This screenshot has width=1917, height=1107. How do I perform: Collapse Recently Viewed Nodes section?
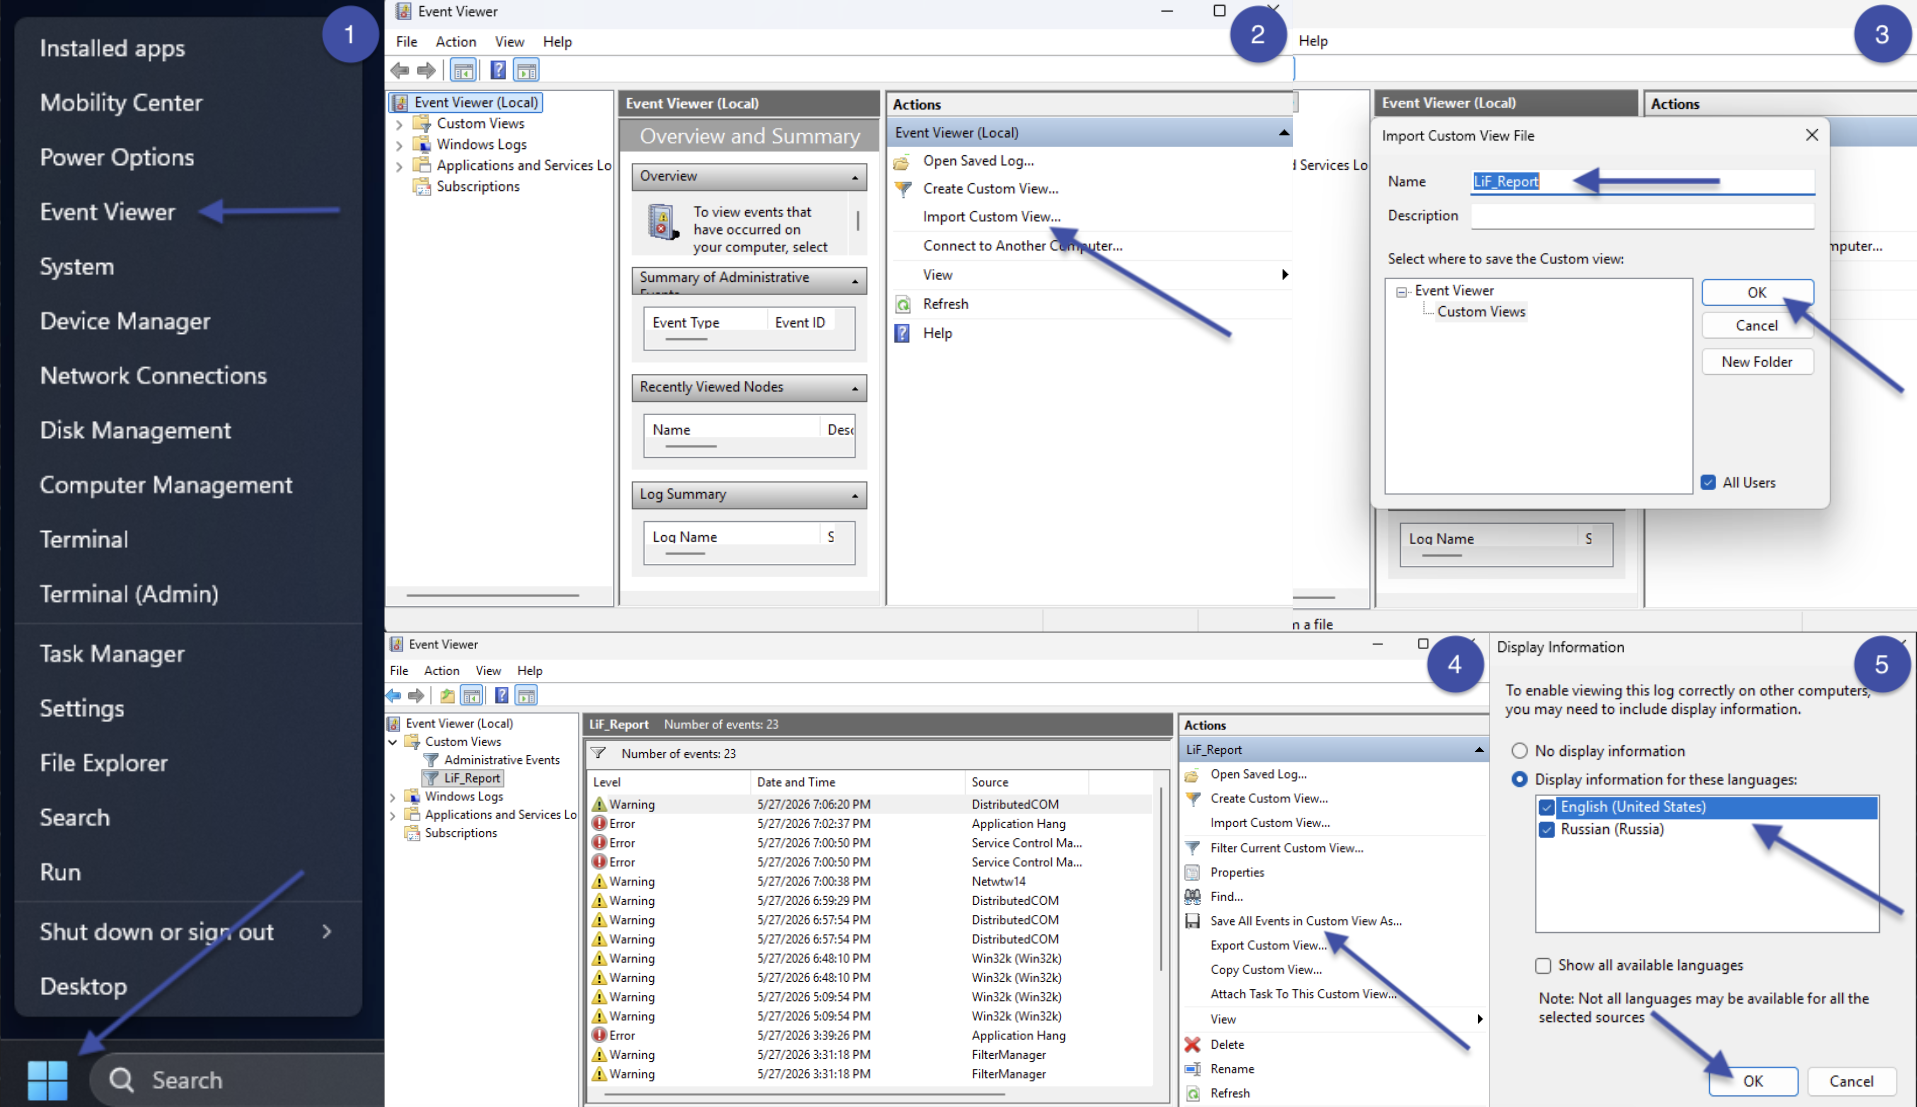855,388
